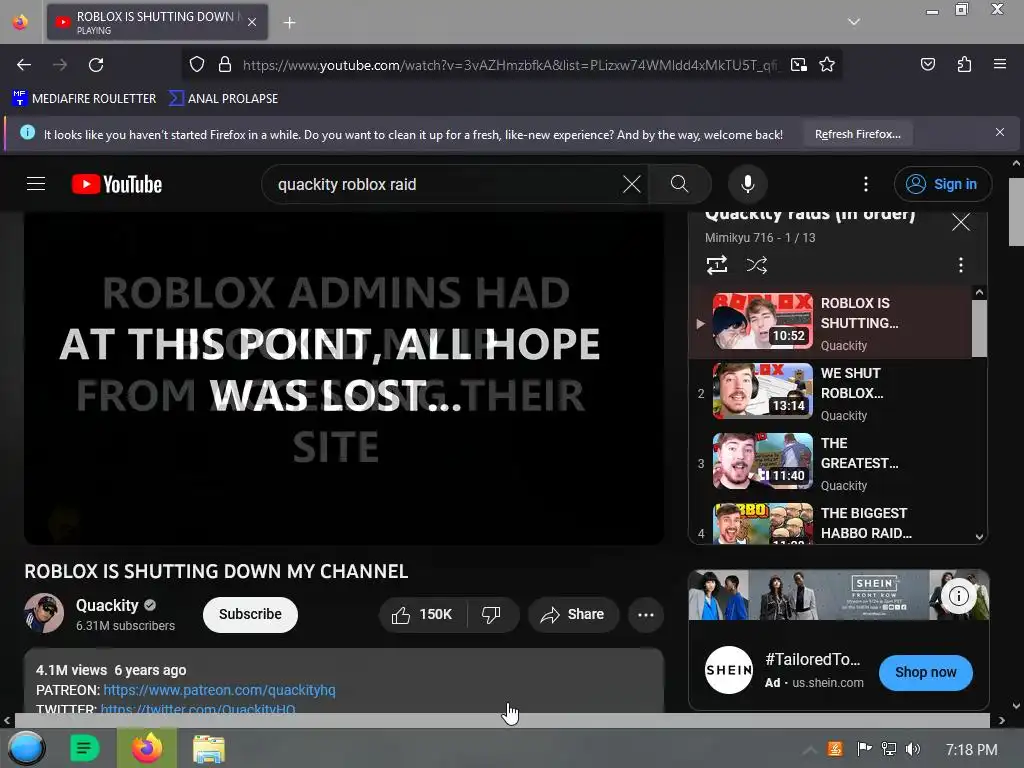Viewport: 1024px width, 768px height.
Task: Bookmark this page with star icon
Action: point(827,65)
